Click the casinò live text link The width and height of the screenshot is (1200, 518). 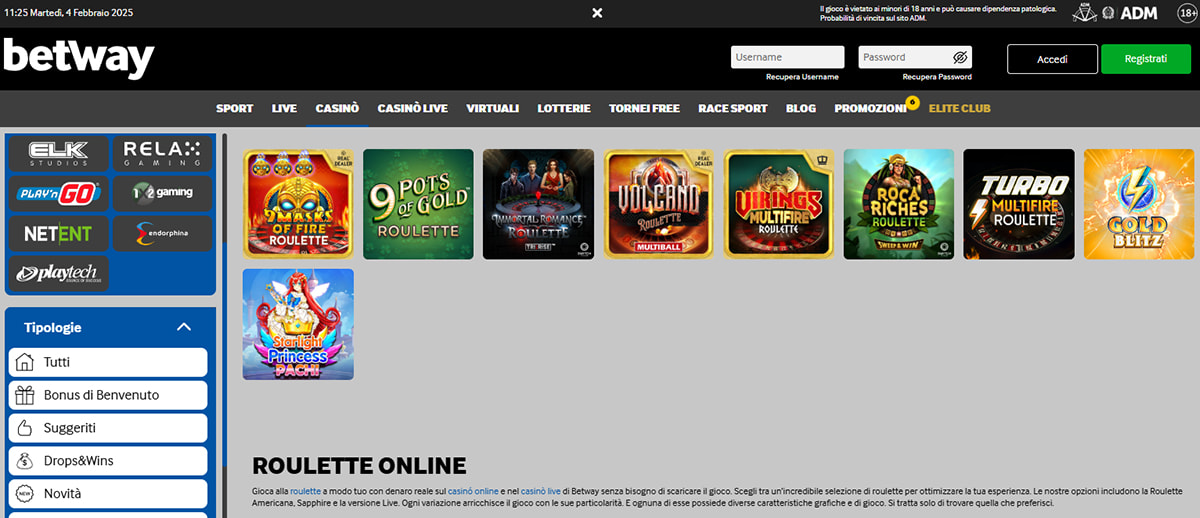(541, 492)
